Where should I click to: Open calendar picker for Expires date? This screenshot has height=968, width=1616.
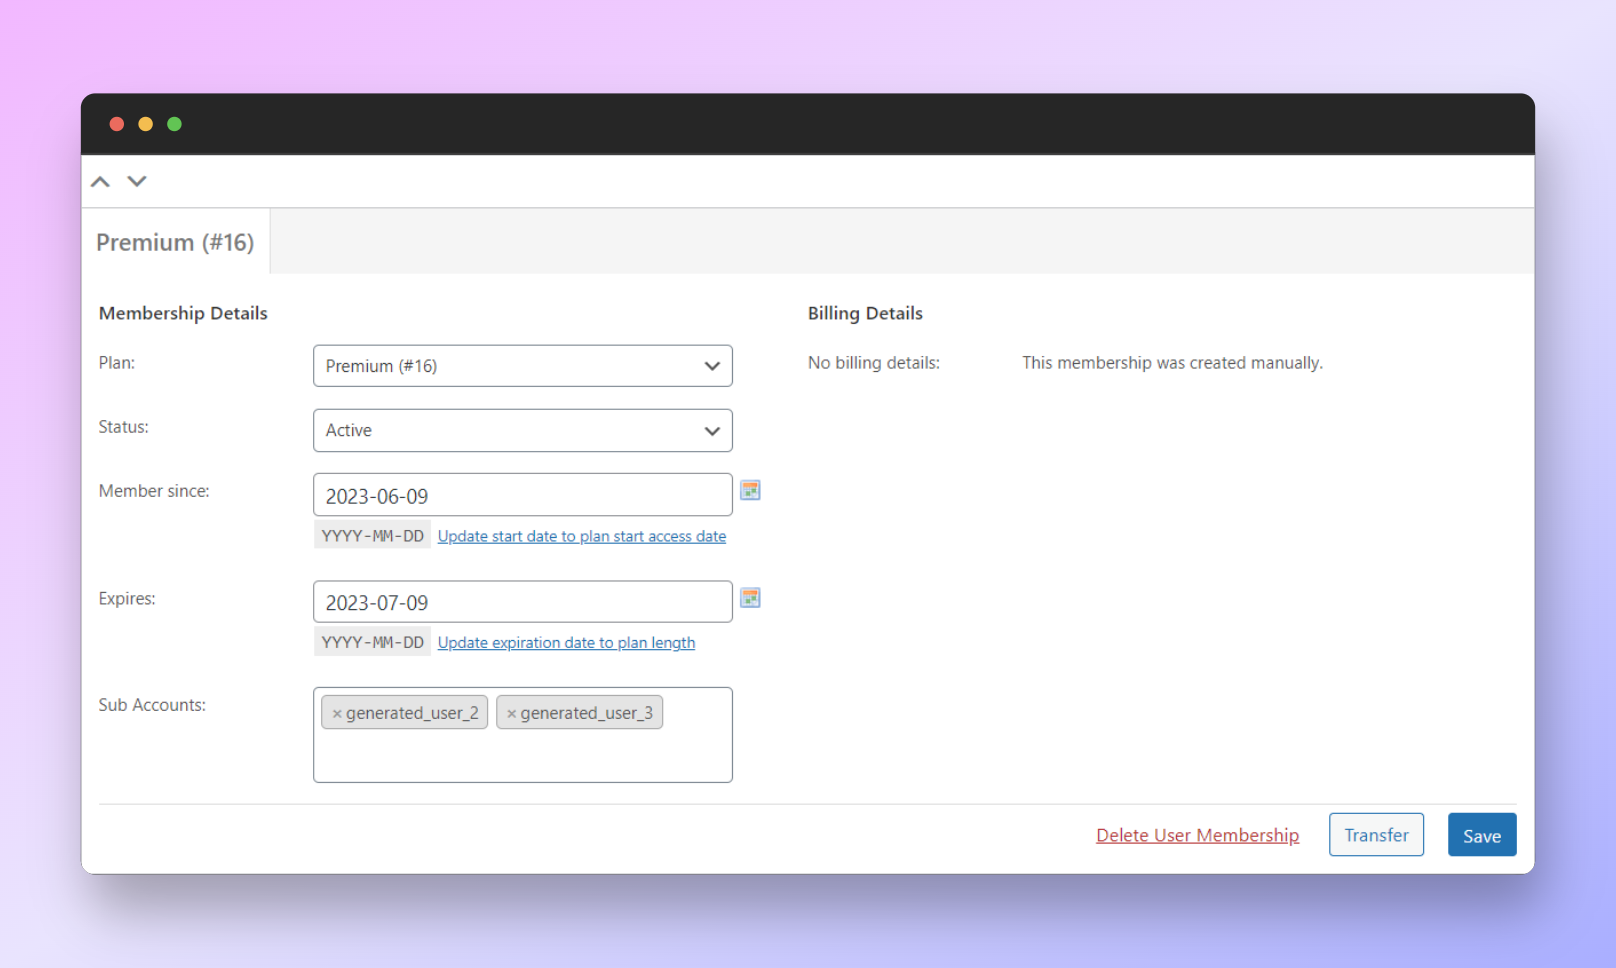[x=750, y=598]
